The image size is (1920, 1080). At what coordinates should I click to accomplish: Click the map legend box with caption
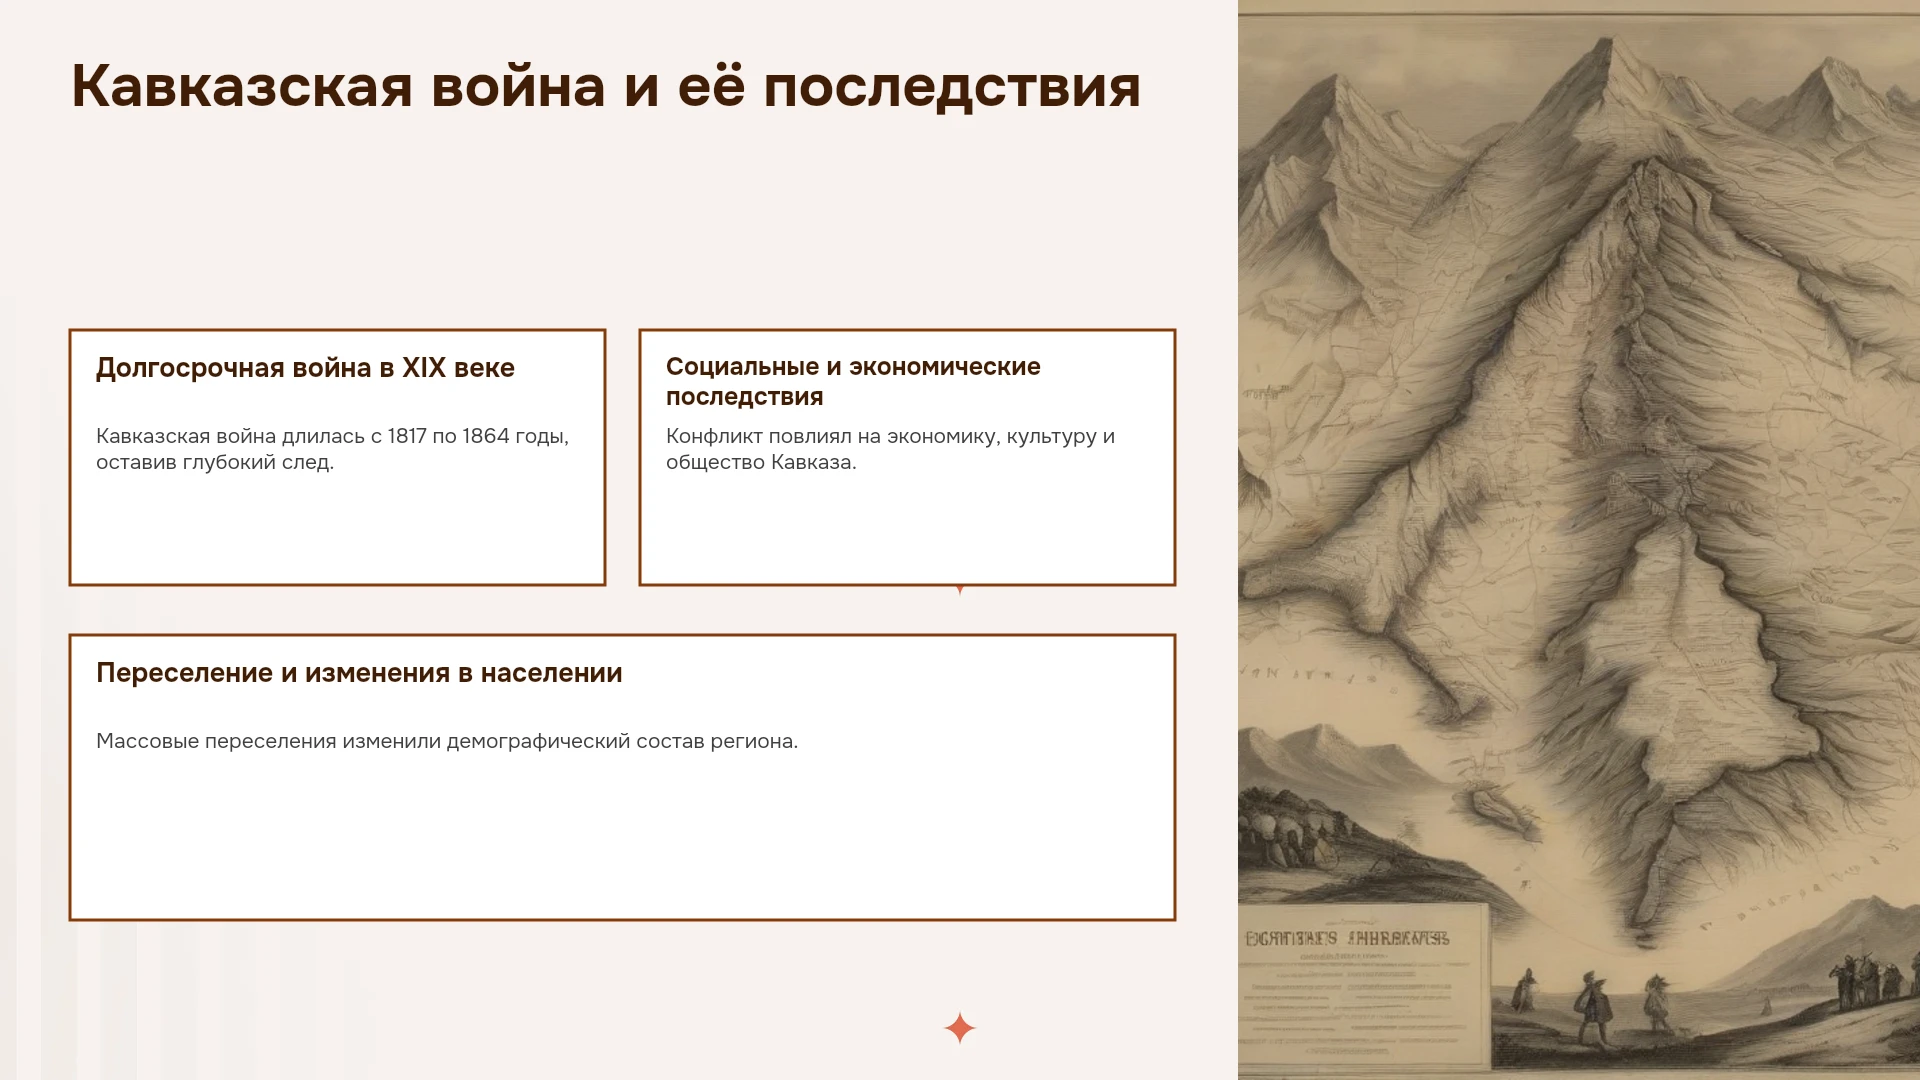coord(1364,985)
